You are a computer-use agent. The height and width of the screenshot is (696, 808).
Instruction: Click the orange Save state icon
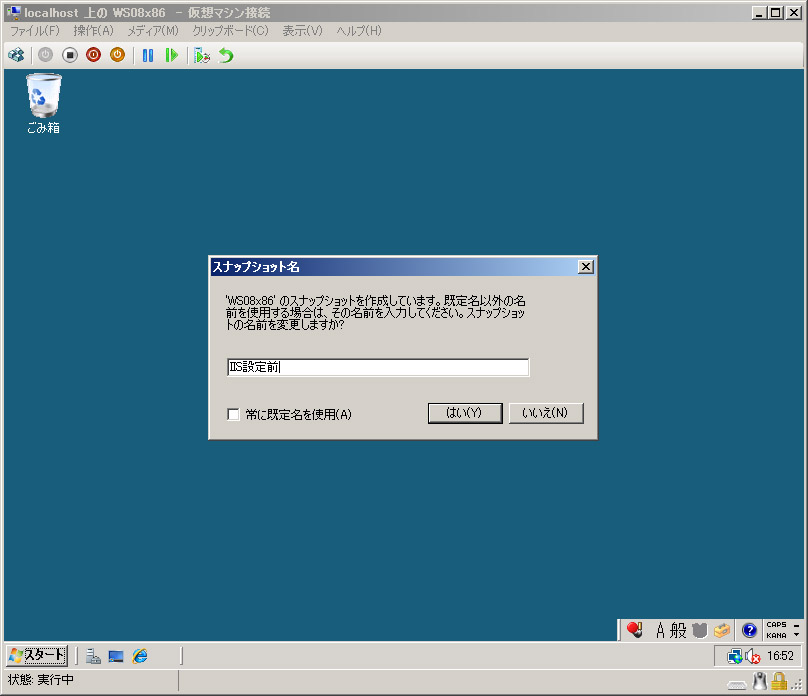117,55
